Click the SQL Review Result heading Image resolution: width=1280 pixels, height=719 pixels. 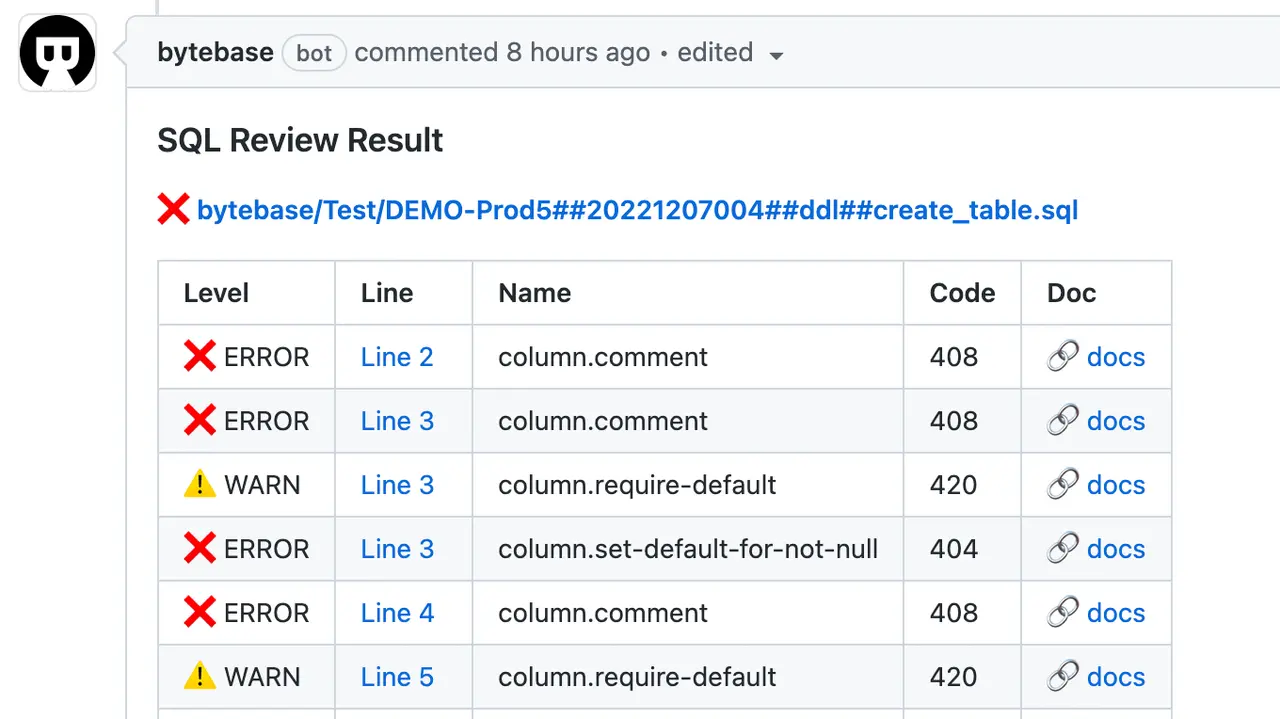300,141
